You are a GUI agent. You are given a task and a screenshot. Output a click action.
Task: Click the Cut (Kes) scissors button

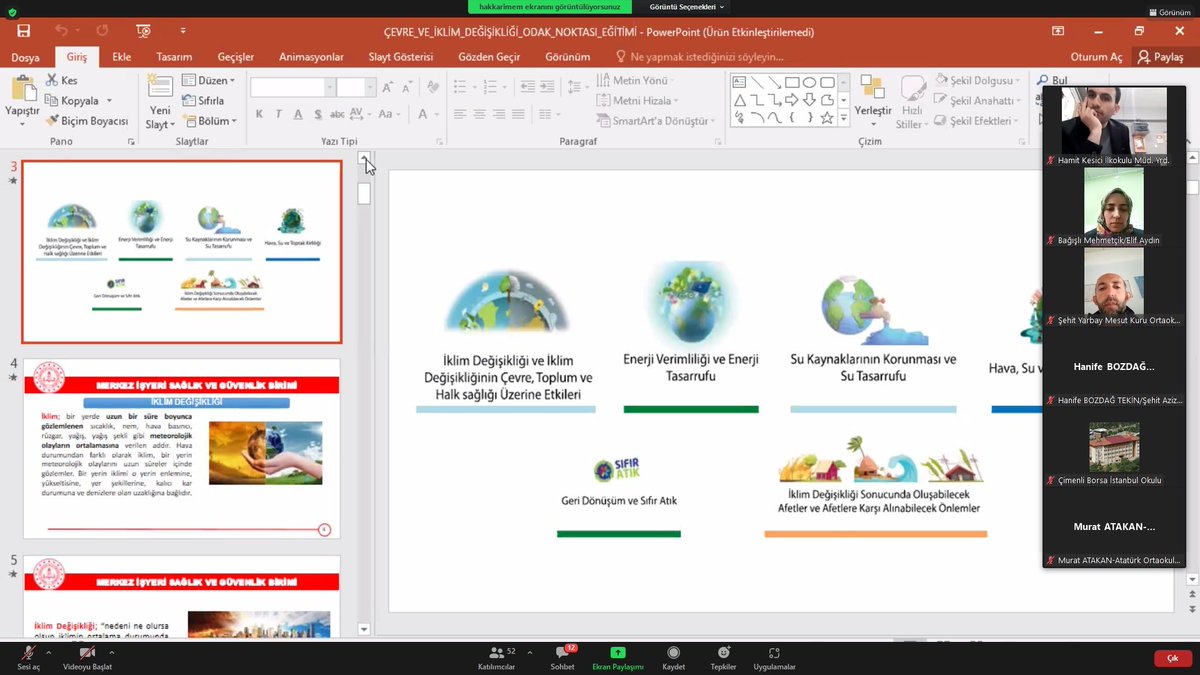(x=60, y=80)
